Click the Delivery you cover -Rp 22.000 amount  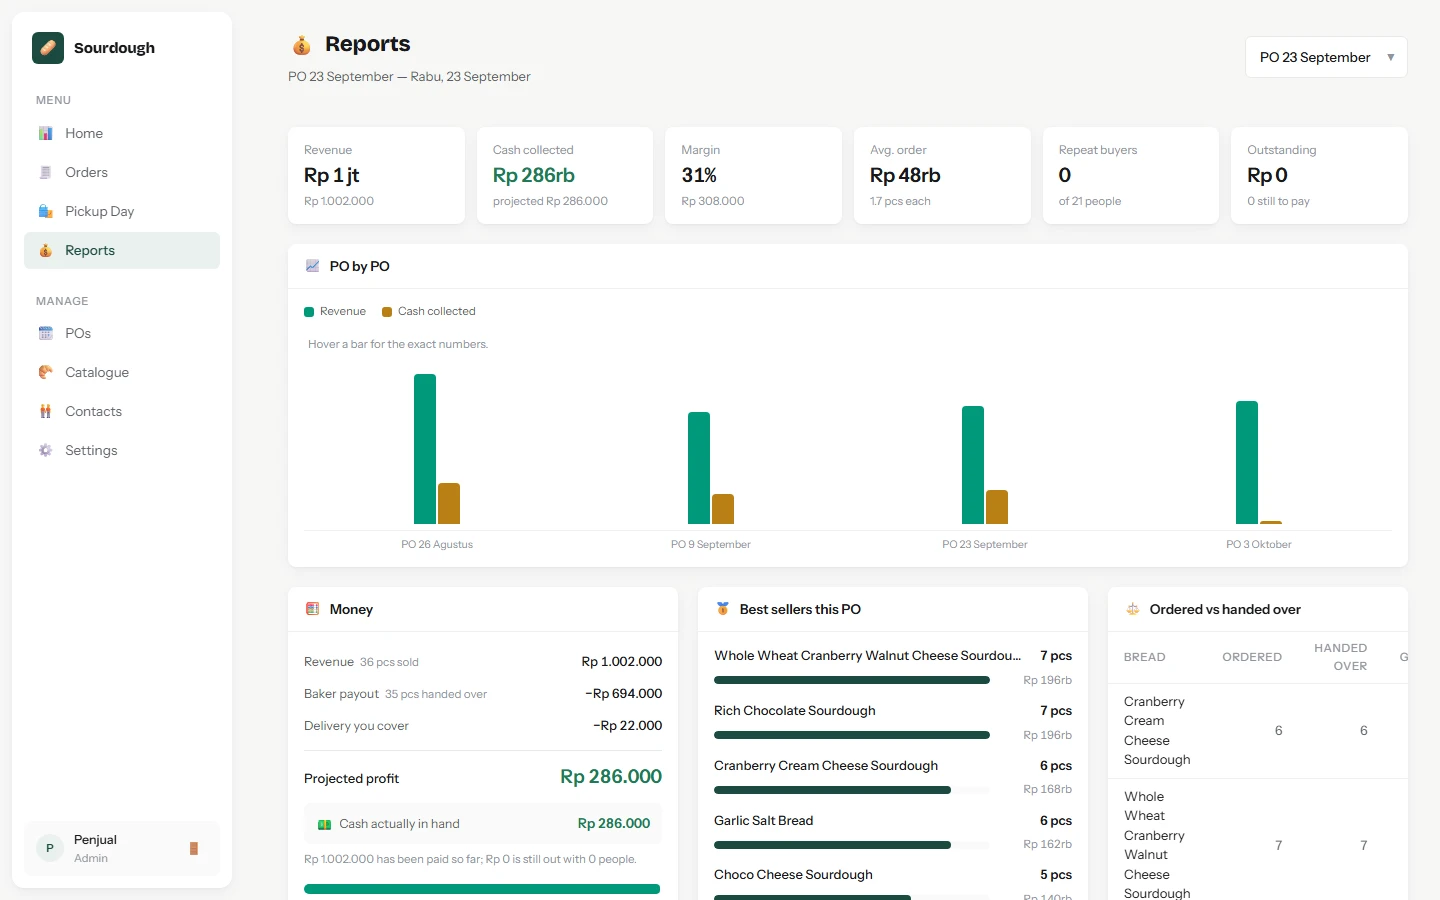[x=628, y=726]
